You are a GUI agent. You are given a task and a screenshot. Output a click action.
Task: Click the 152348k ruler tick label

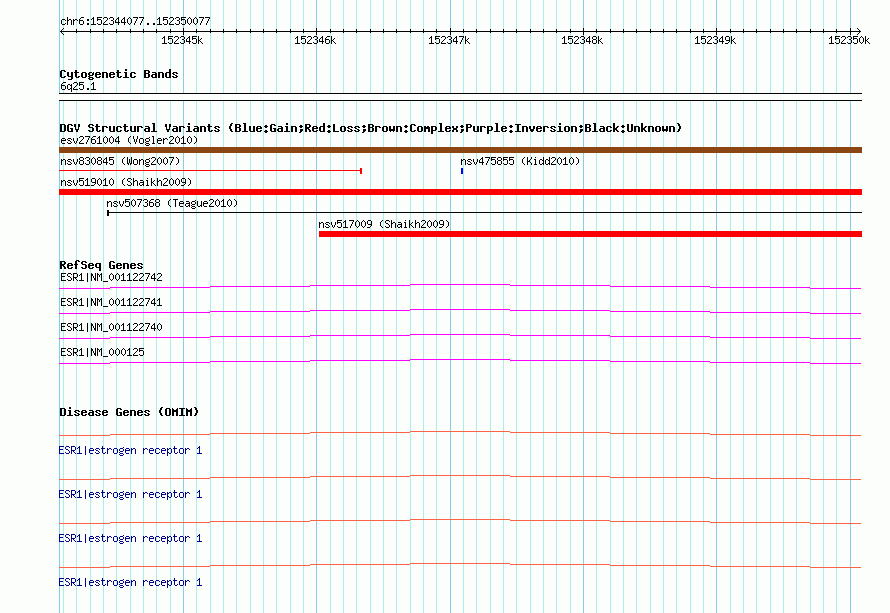click(582, 40)
